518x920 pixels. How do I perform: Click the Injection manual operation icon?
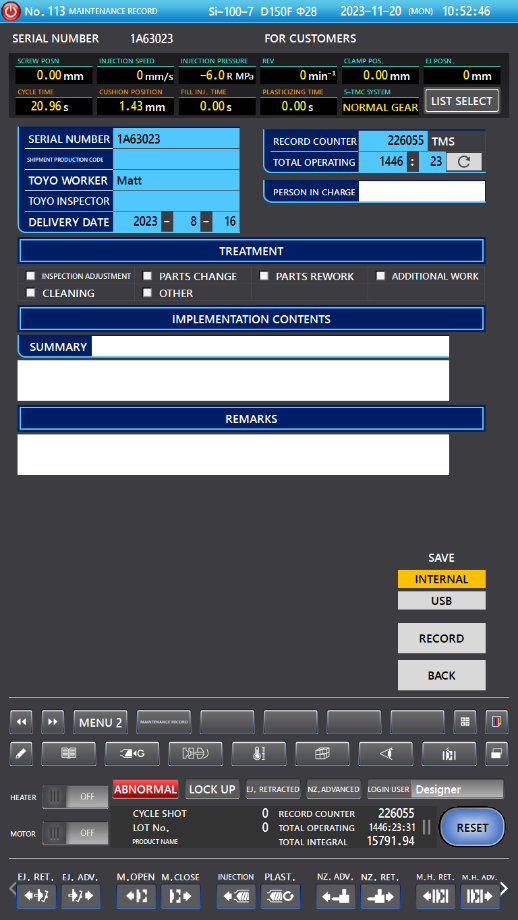[236, 897]
